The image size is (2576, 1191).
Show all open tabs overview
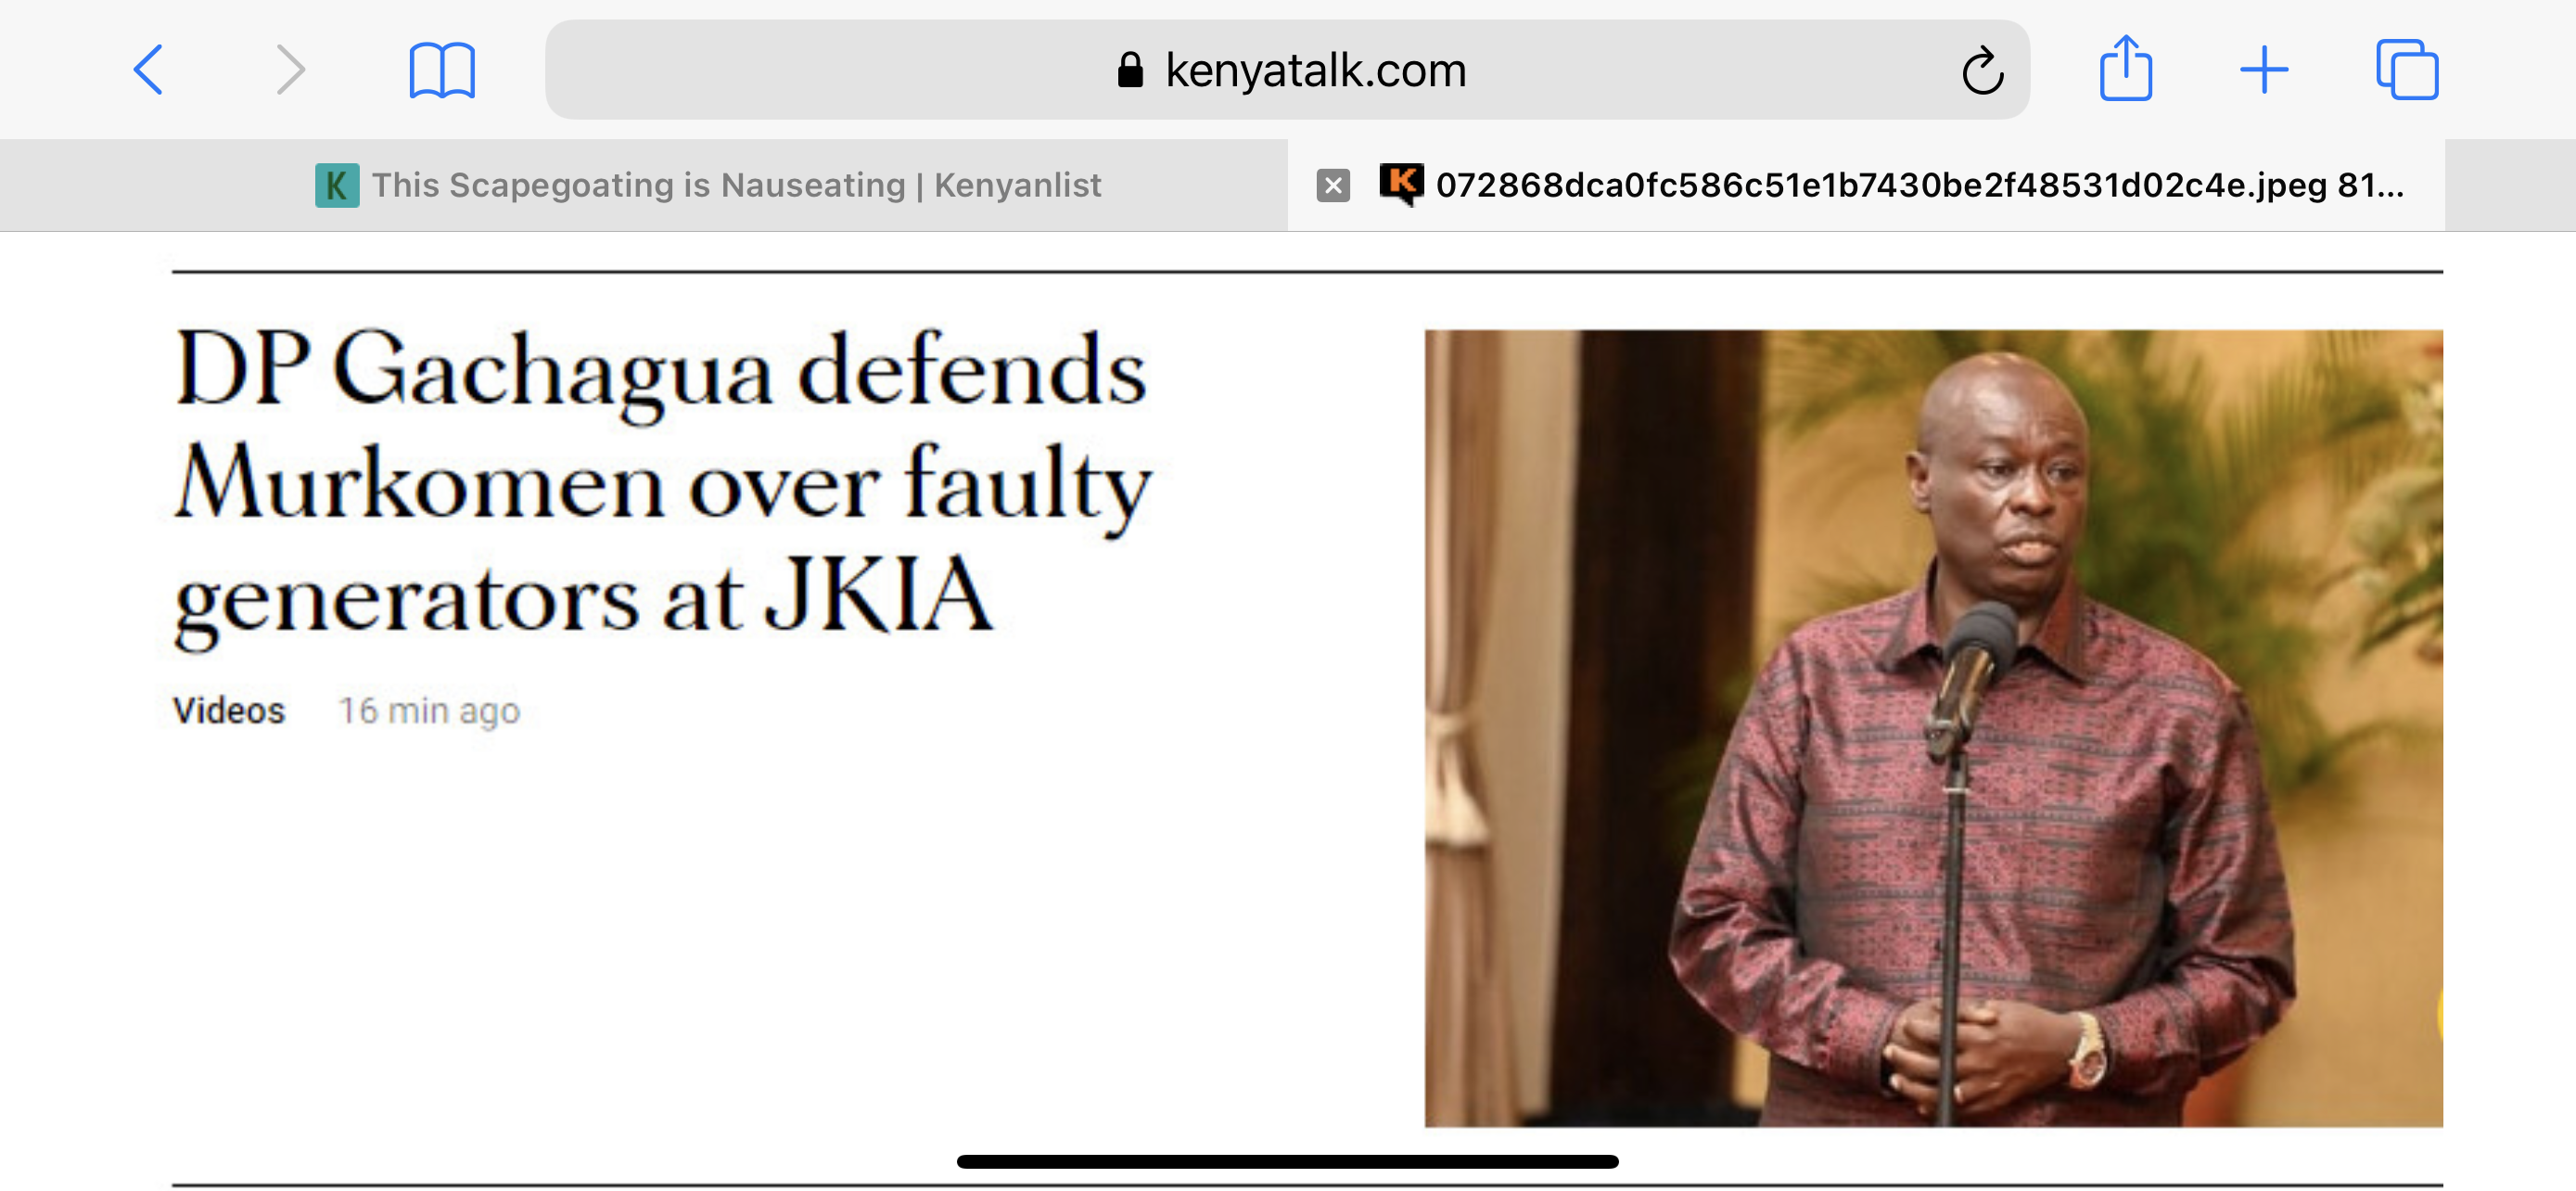2407,70
